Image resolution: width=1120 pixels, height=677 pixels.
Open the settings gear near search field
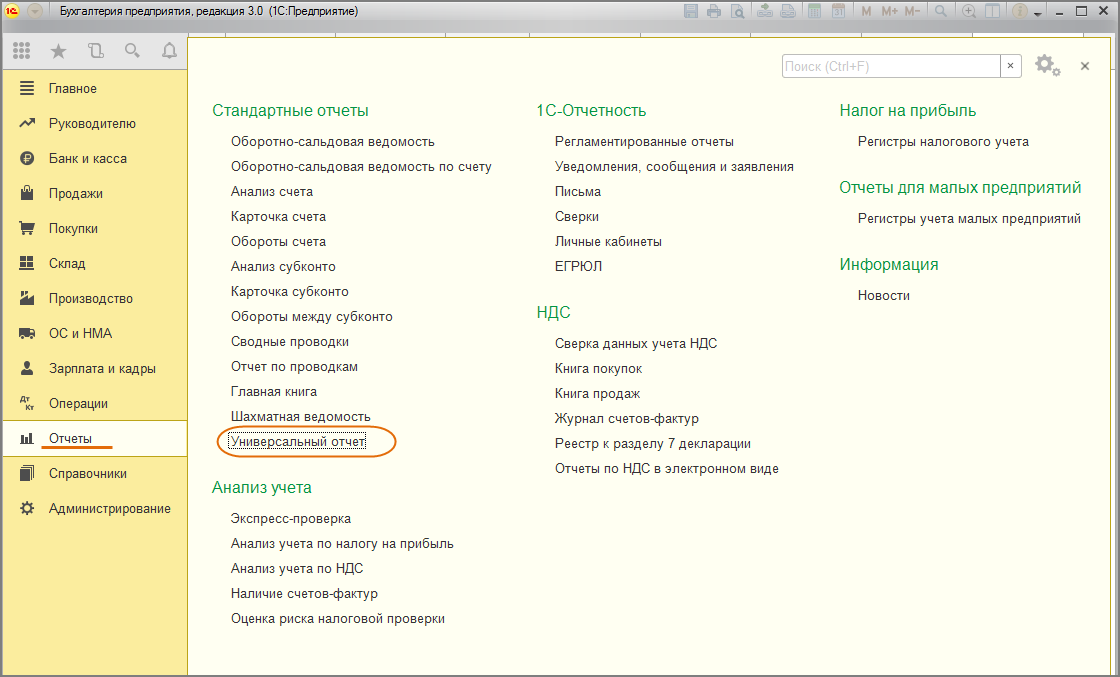pyautogui.click(x=1046, y=65)
